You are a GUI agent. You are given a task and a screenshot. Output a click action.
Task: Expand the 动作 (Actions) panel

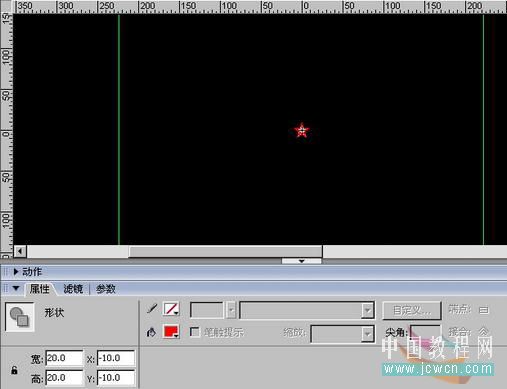pyautogui.click(x=16, y=272)
